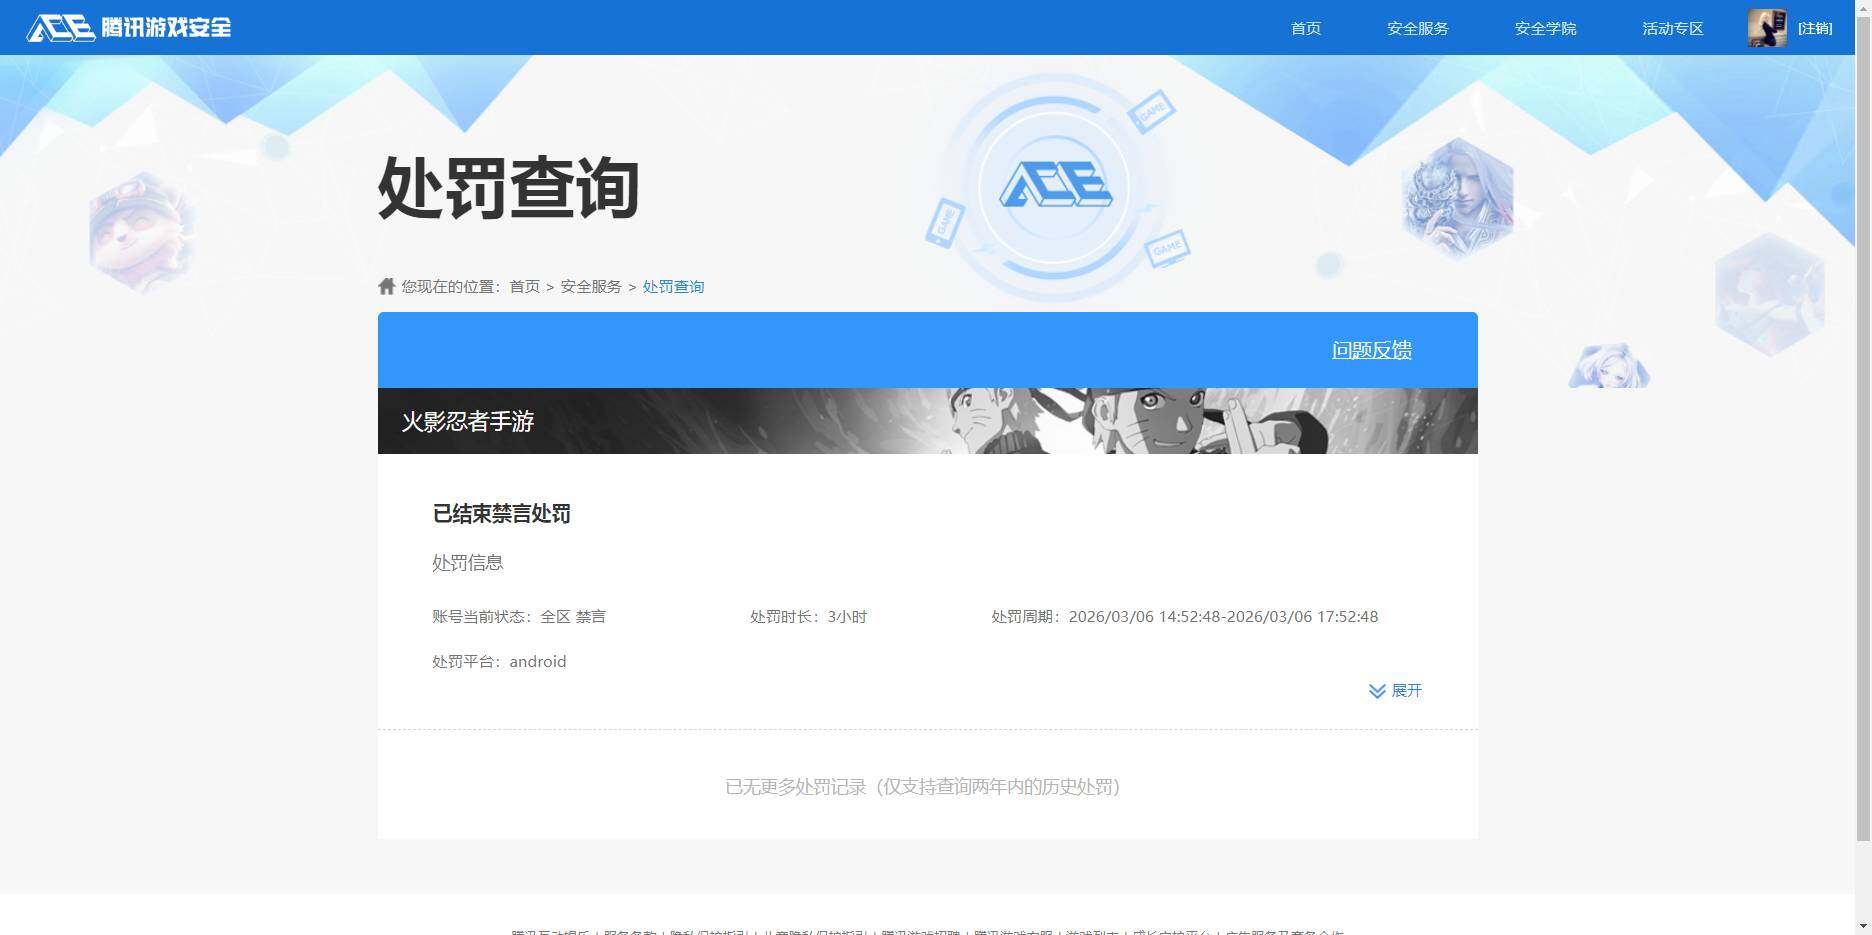The image size is (1872, 935).
Task: Click 处罚查询 breadcrumb link
Action: (x=673, y=286)
